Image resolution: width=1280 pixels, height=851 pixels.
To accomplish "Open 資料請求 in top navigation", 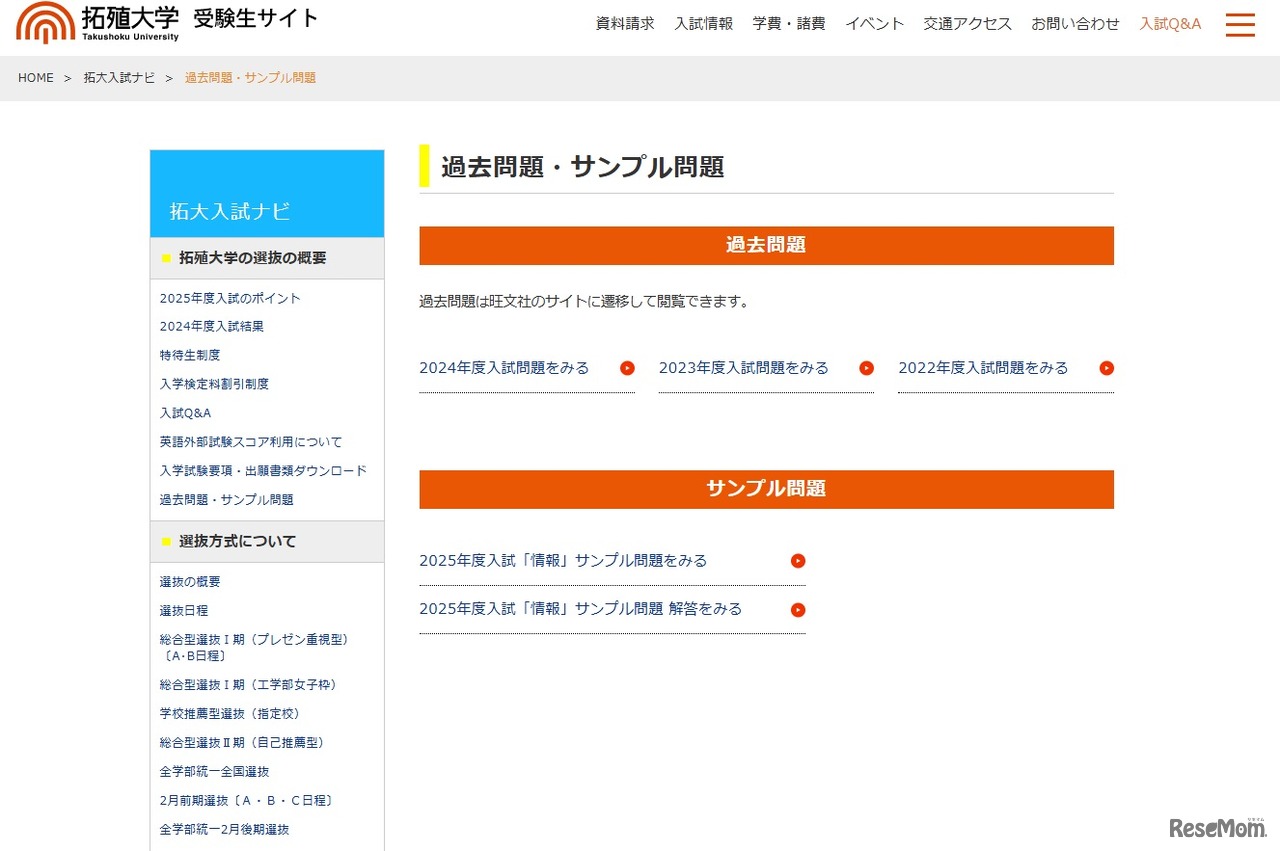I will point(625,24).
